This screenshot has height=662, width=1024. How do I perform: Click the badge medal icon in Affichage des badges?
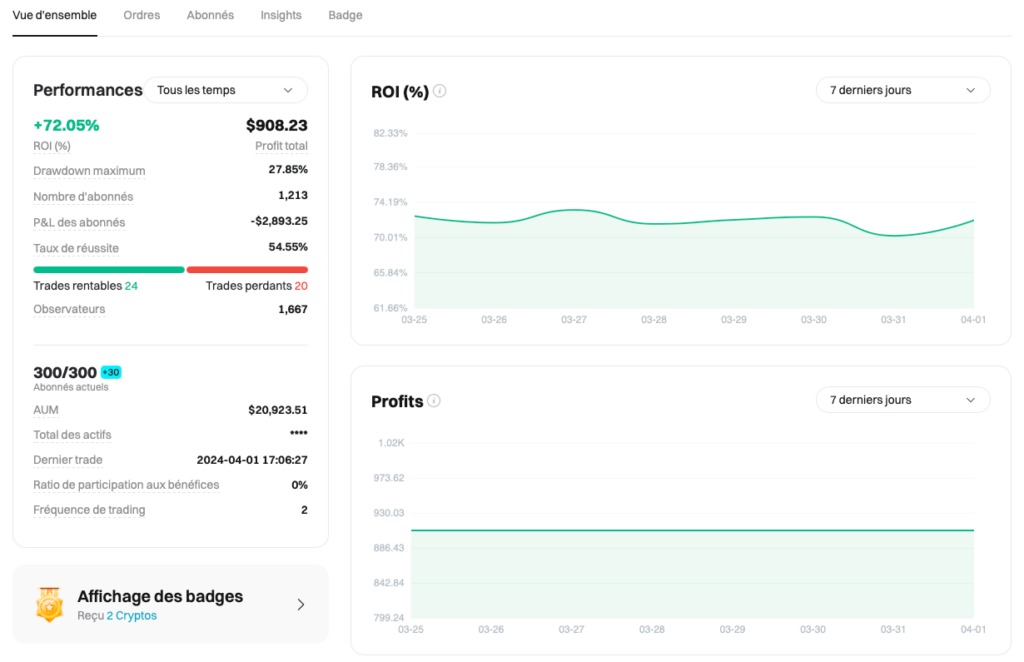pos(49,604)
